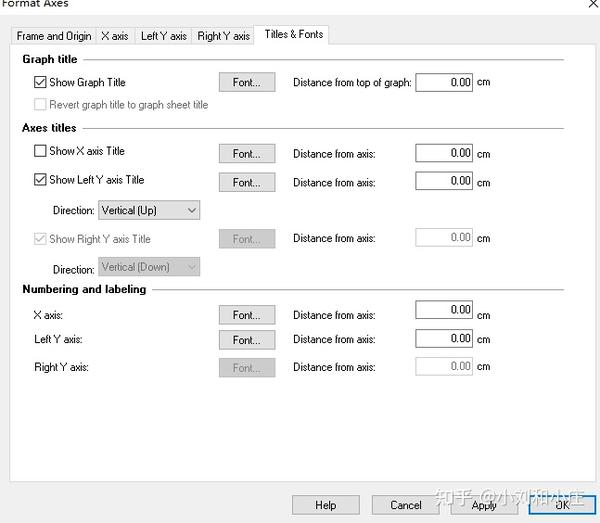Open the X axis tab
Viewport: 600px width, 523px height.
click(x=114, y=36)
